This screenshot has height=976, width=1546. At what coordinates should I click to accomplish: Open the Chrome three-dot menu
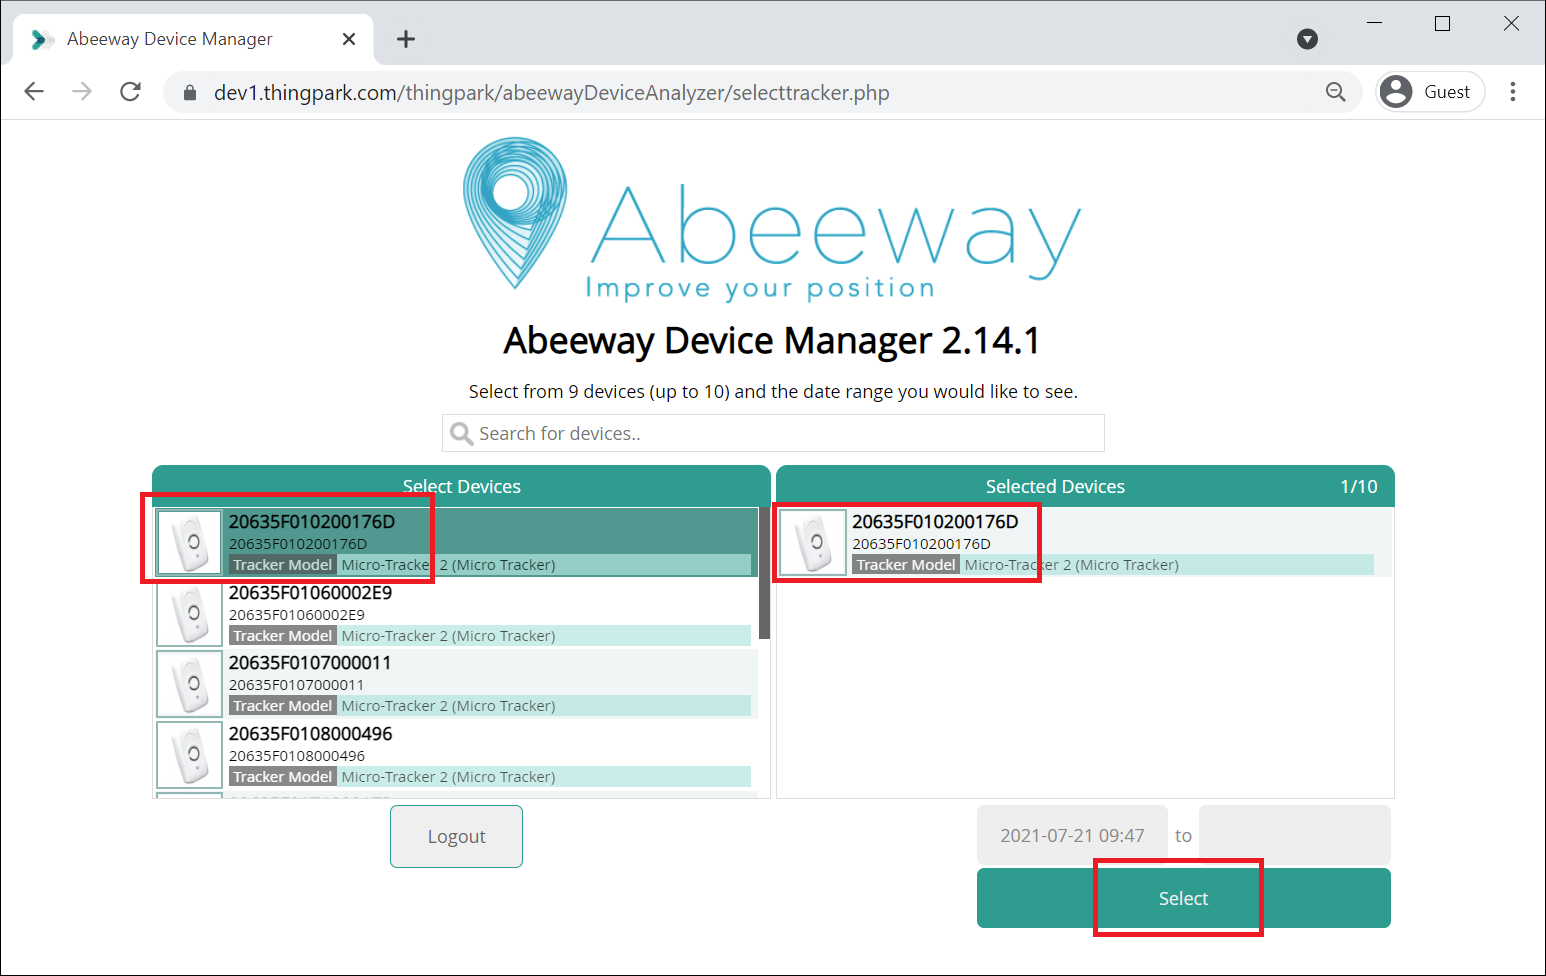(x=1513, y=92)
